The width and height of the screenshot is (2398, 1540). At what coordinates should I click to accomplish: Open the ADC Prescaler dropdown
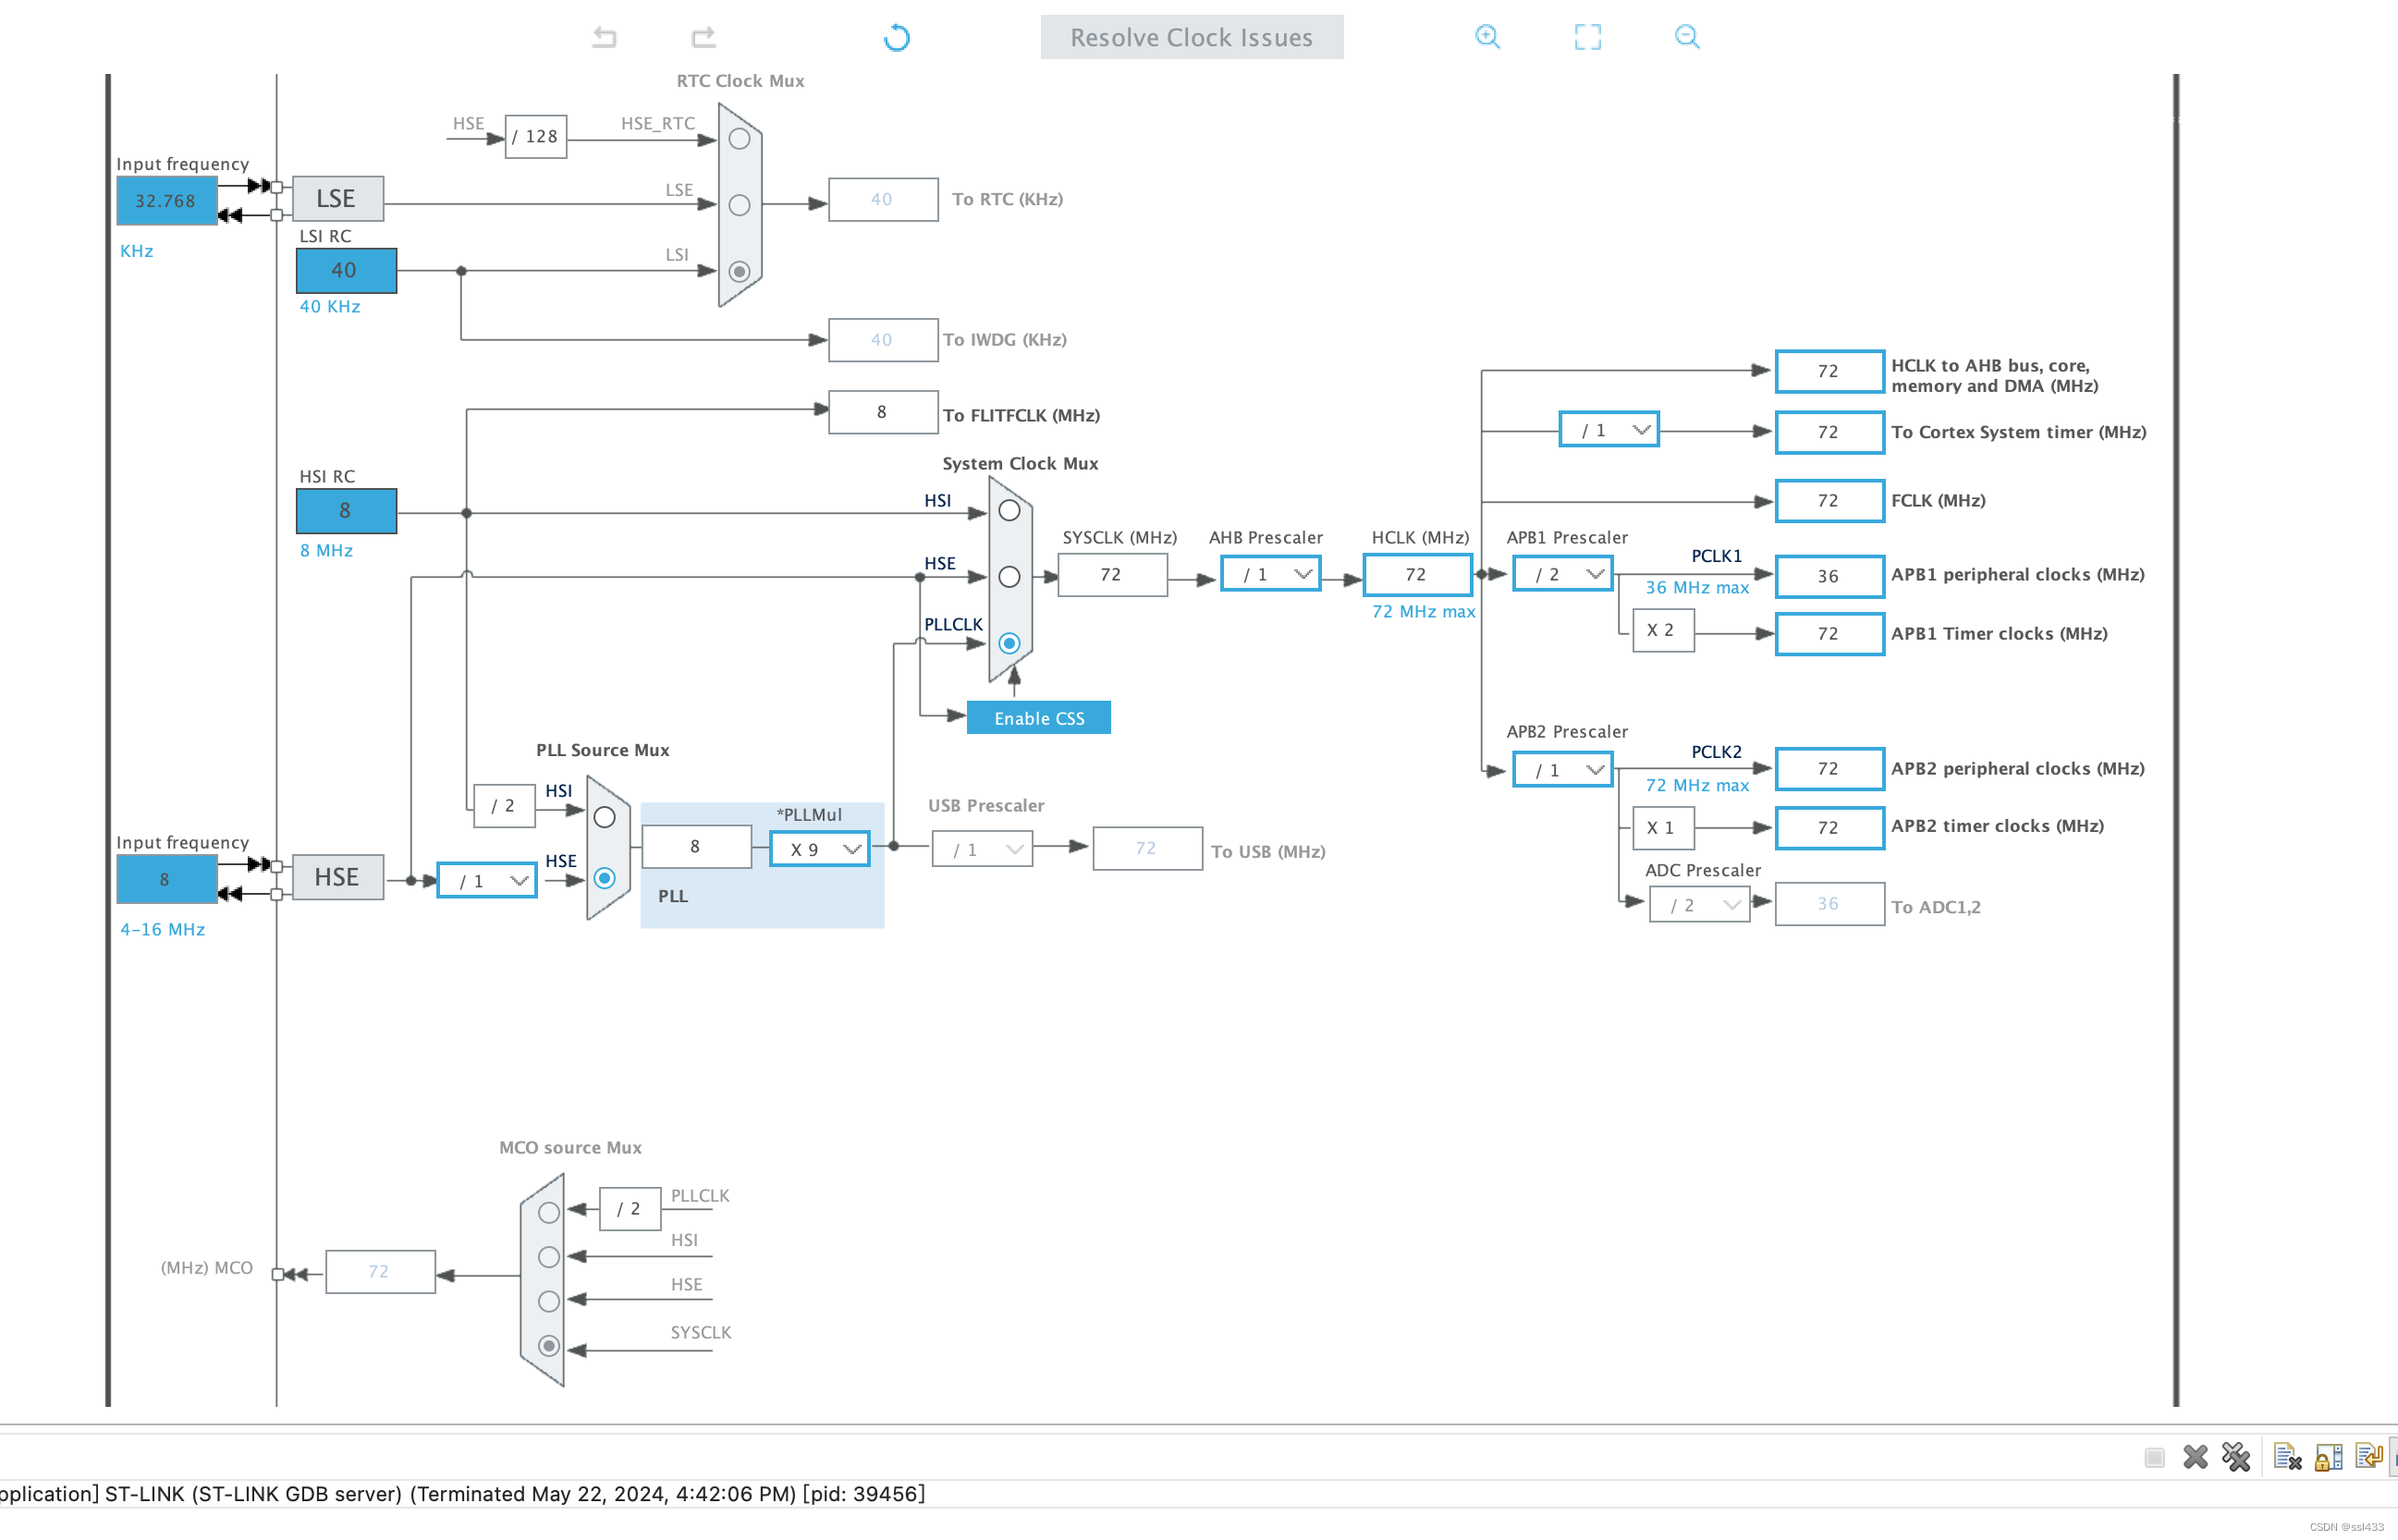pyautogui.click(x=1699, y=905)
